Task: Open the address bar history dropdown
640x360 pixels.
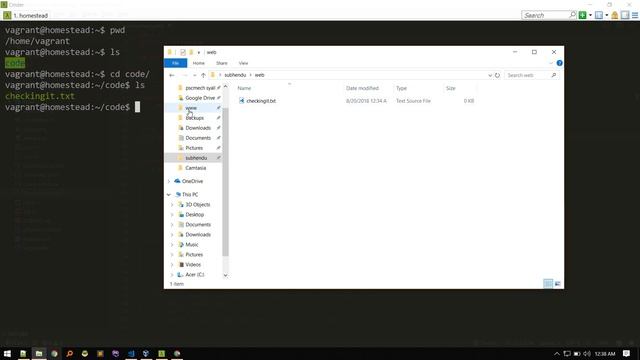Action: pos(490,75)
